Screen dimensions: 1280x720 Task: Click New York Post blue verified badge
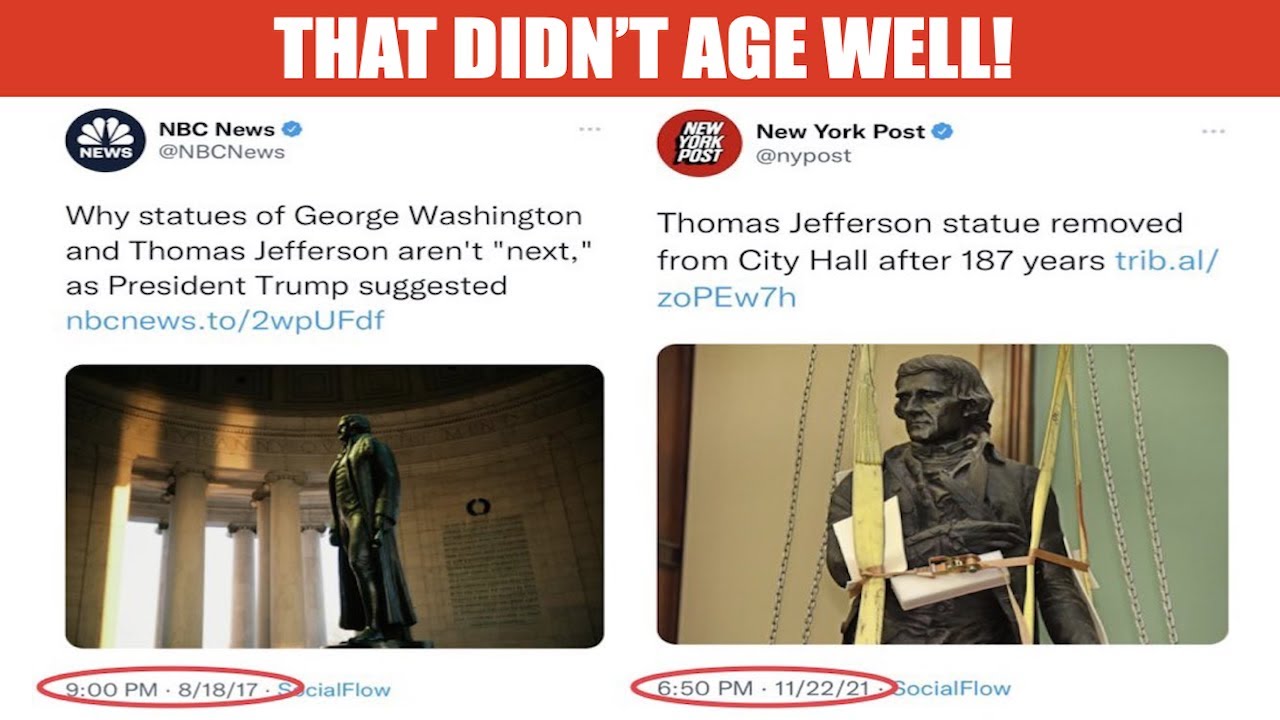pyautogui.click(x=943, y=131)
